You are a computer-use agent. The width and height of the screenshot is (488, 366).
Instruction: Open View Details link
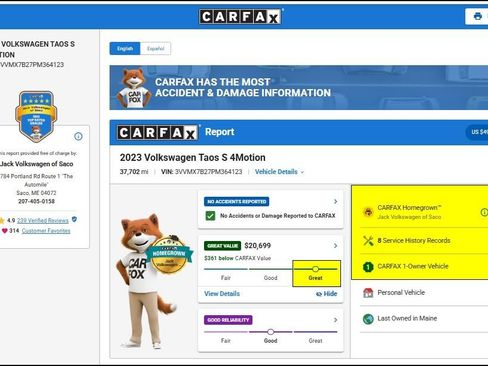point(222,294)
